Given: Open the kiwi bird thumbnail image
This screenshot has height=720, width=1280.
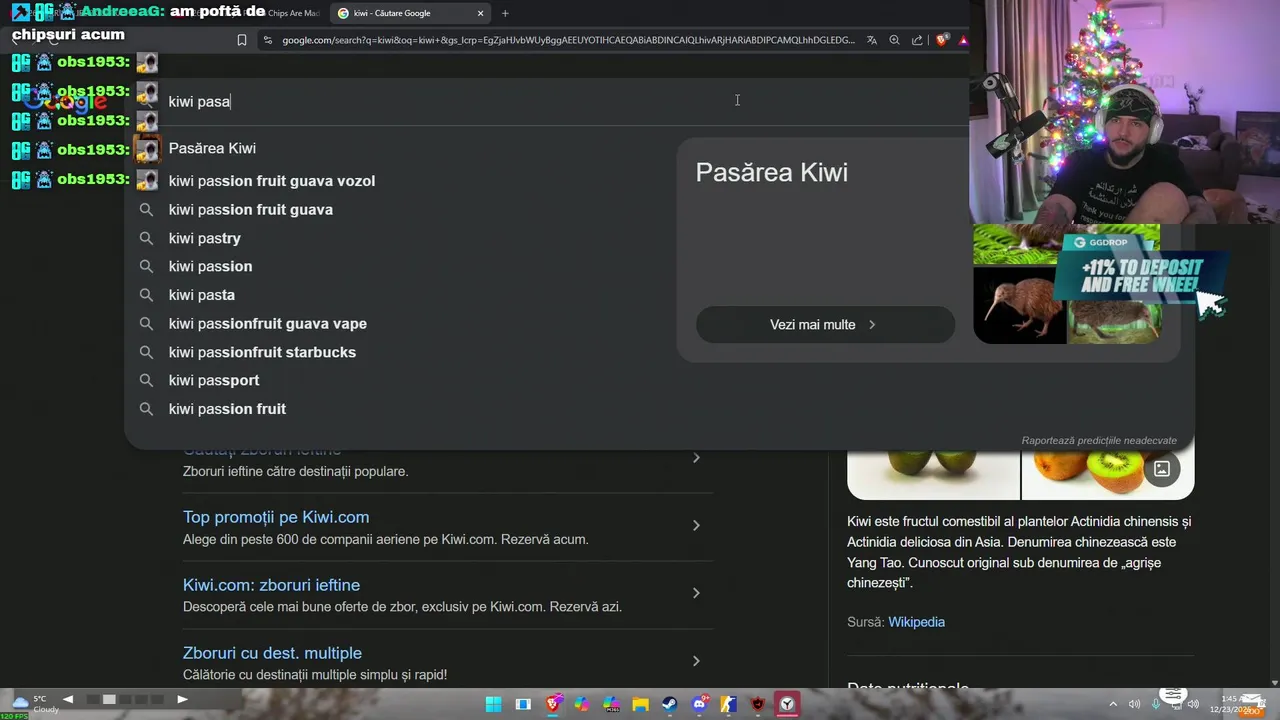Looking at the screenshot, I should (x=1019, y=304).
